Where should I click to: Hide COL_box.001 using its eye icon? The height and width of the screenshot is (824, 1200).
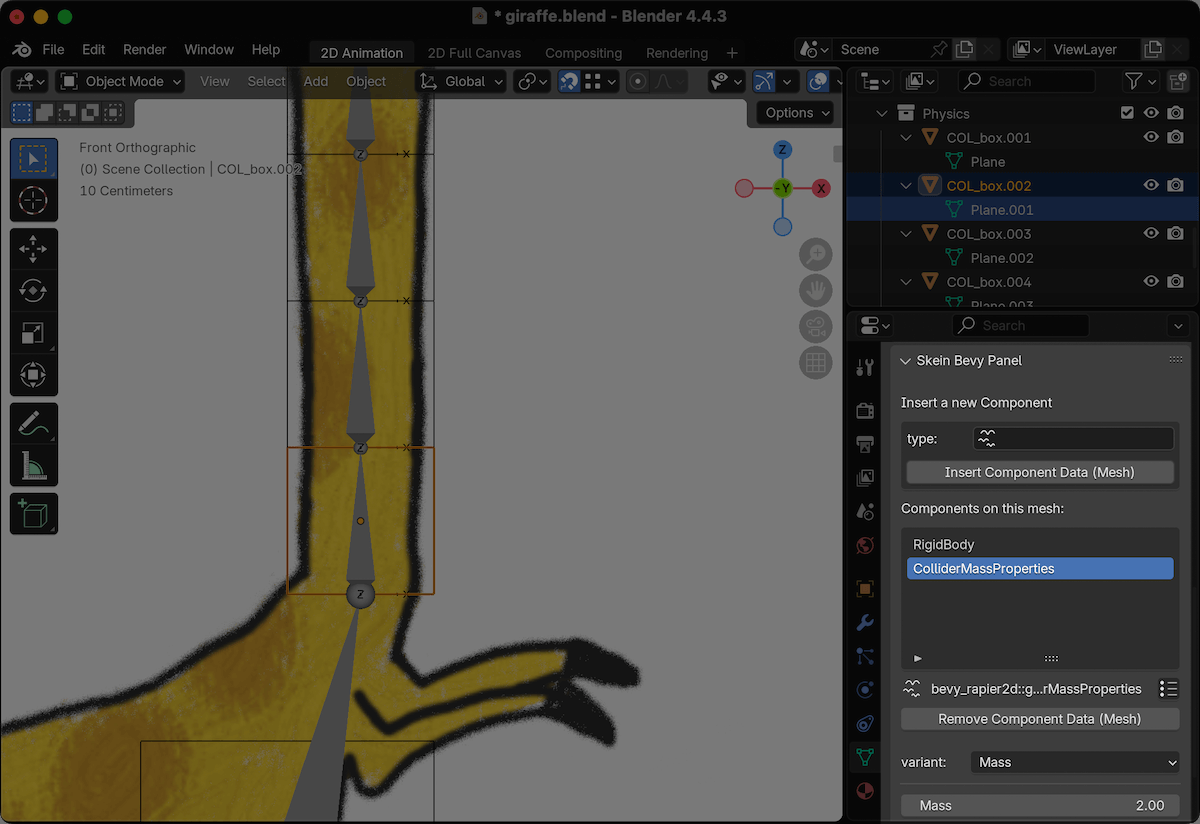coord(1150,137)
